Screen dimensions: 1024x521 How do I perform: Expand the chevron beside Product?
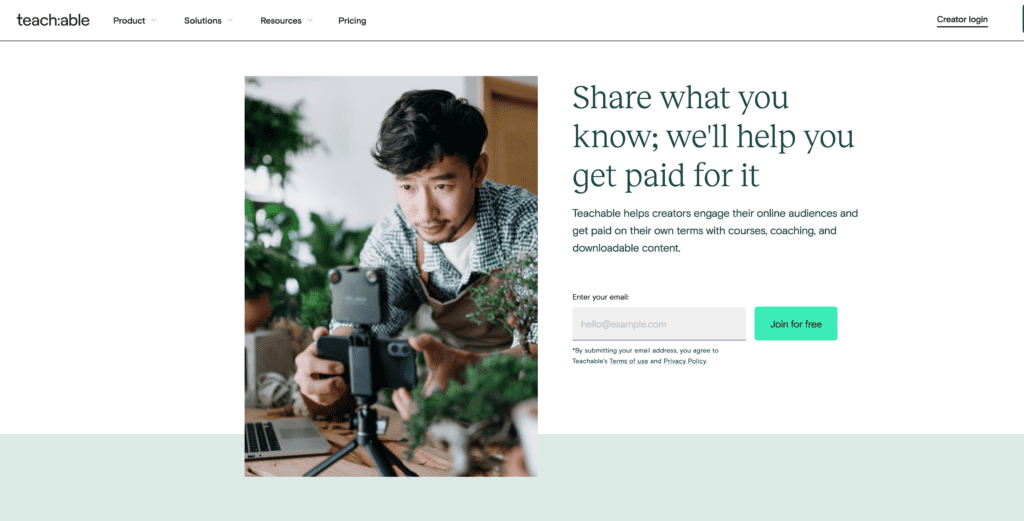154,20
